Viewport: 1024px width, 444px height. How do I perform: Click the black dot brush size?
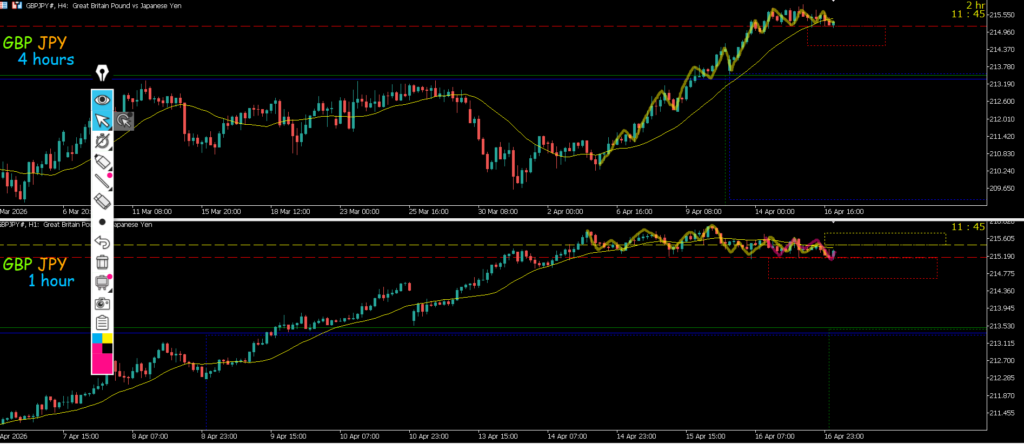click(x=102, y=221)
